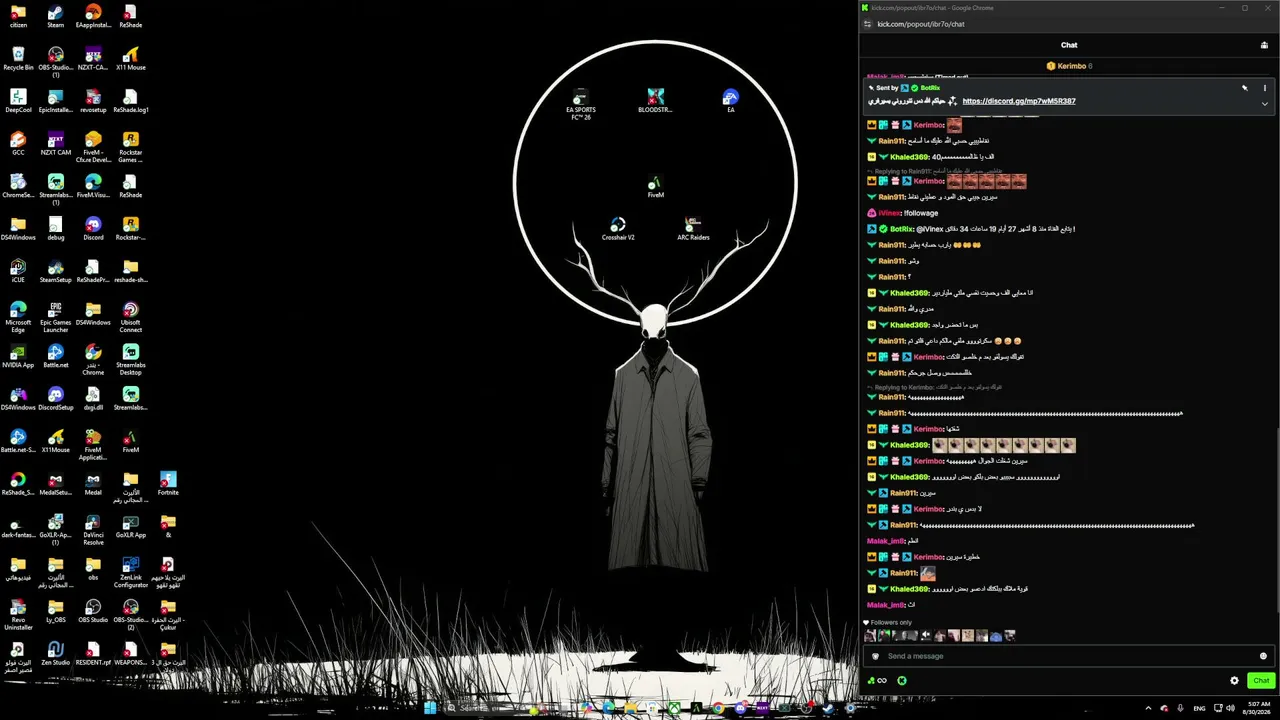Open the Steam desktop shortcut

(55, 17)
